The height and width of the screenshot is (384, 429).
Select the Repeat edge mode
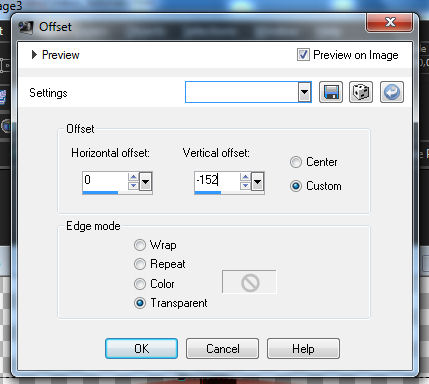point(140,264)
